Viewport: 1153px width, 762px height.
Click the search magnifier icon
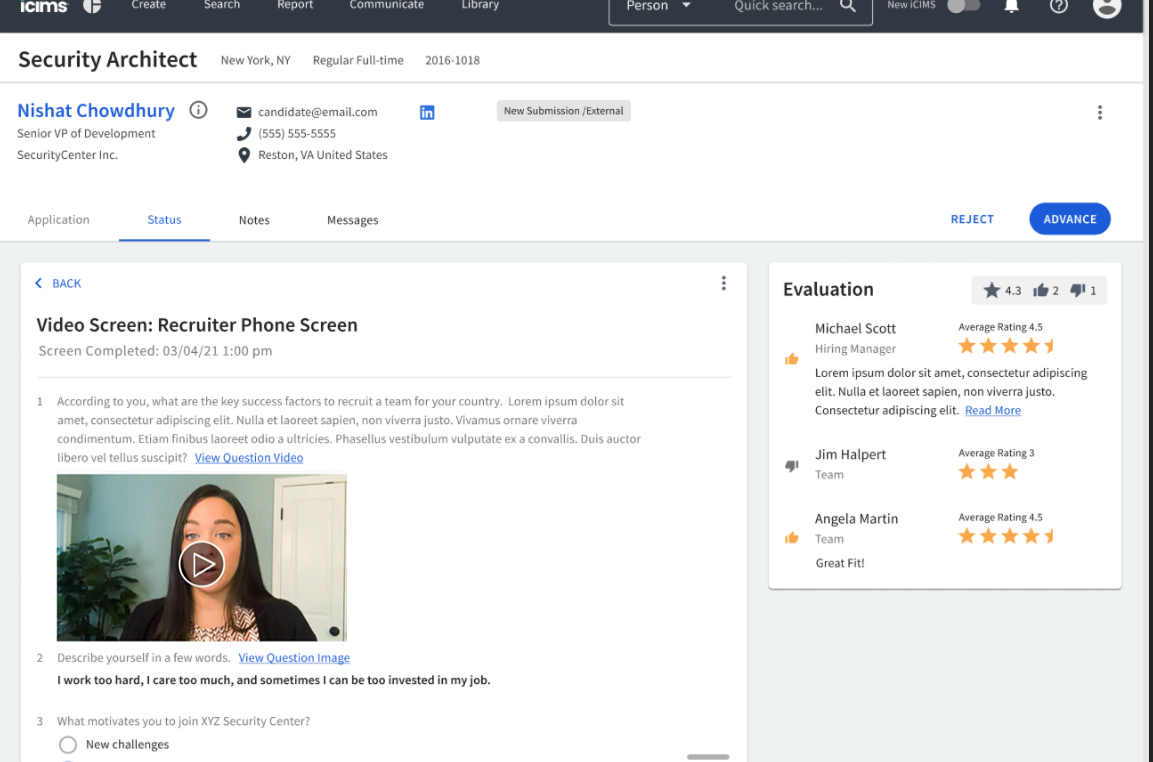(848, 6)
